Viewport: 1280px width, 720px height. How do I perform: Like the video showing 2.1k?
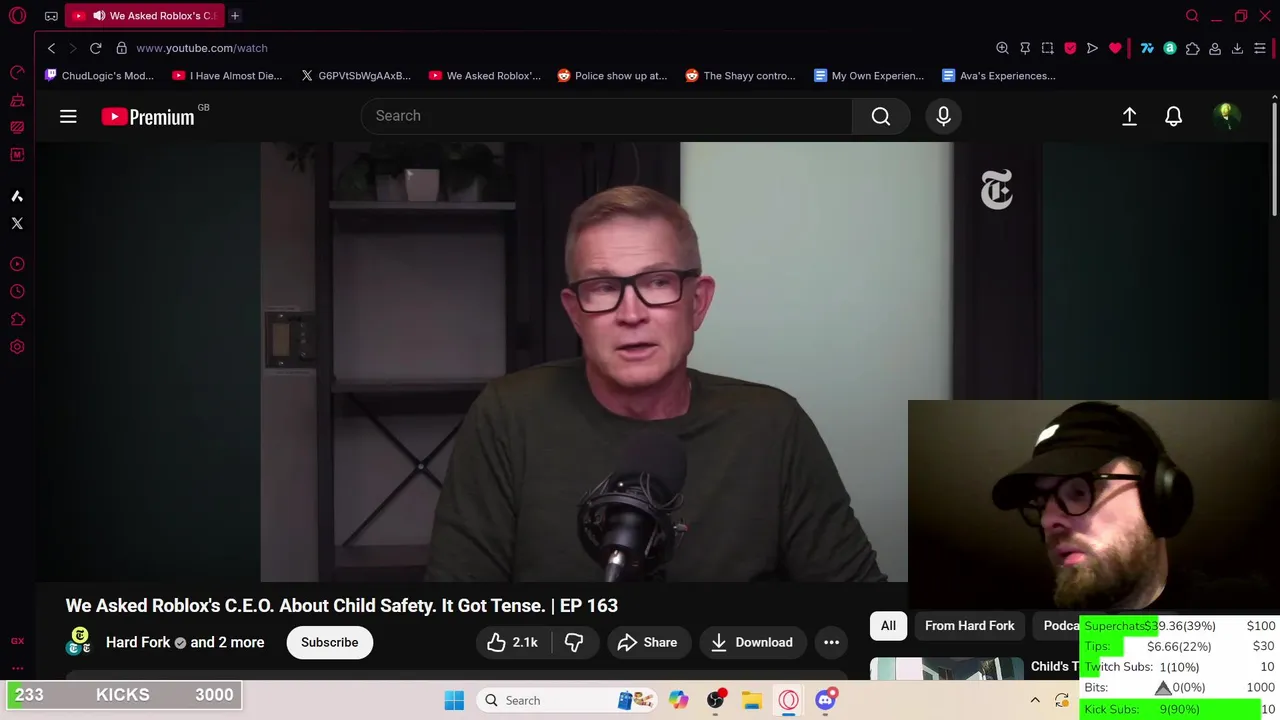pyautogui.click(x=512, y=642)
